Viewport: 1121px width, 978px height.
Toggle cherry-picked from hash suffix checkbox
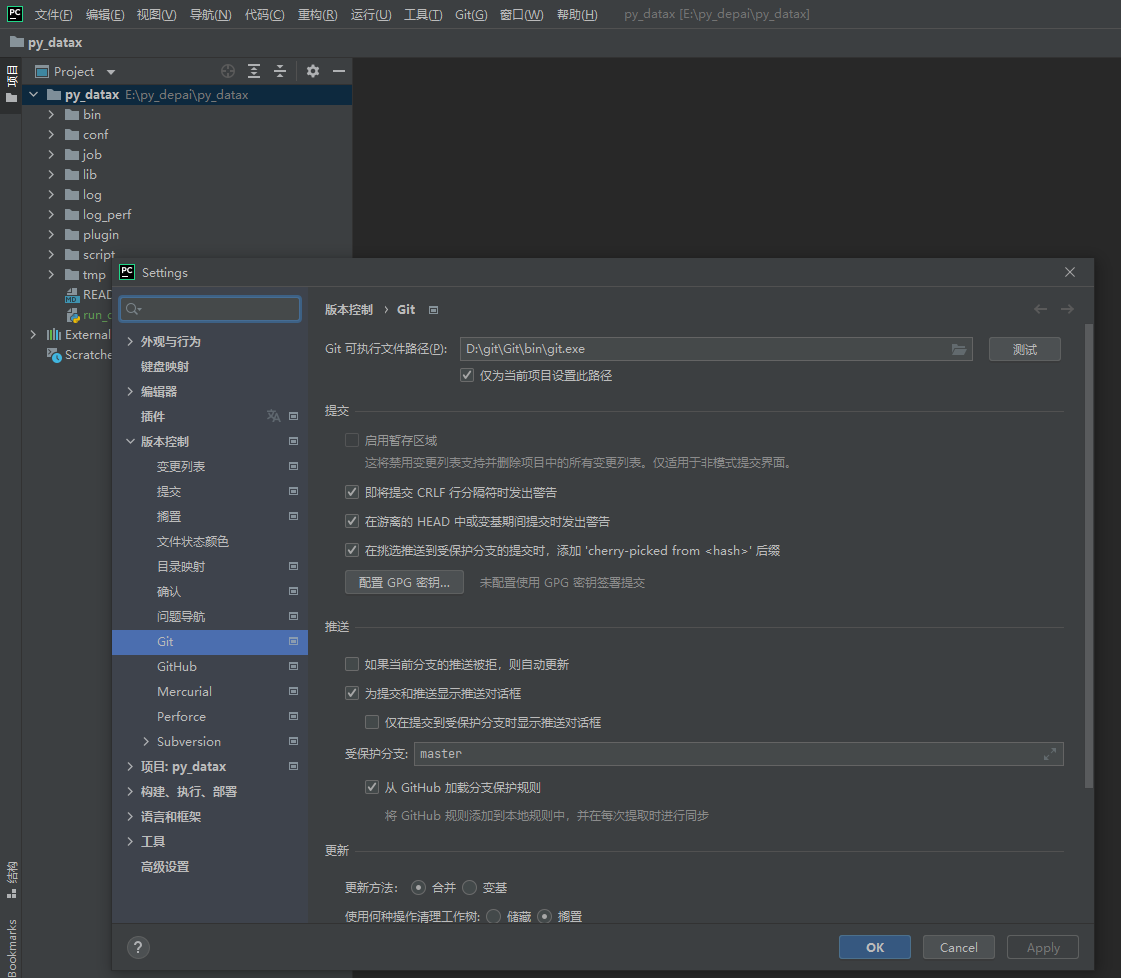tap(352, 550)
